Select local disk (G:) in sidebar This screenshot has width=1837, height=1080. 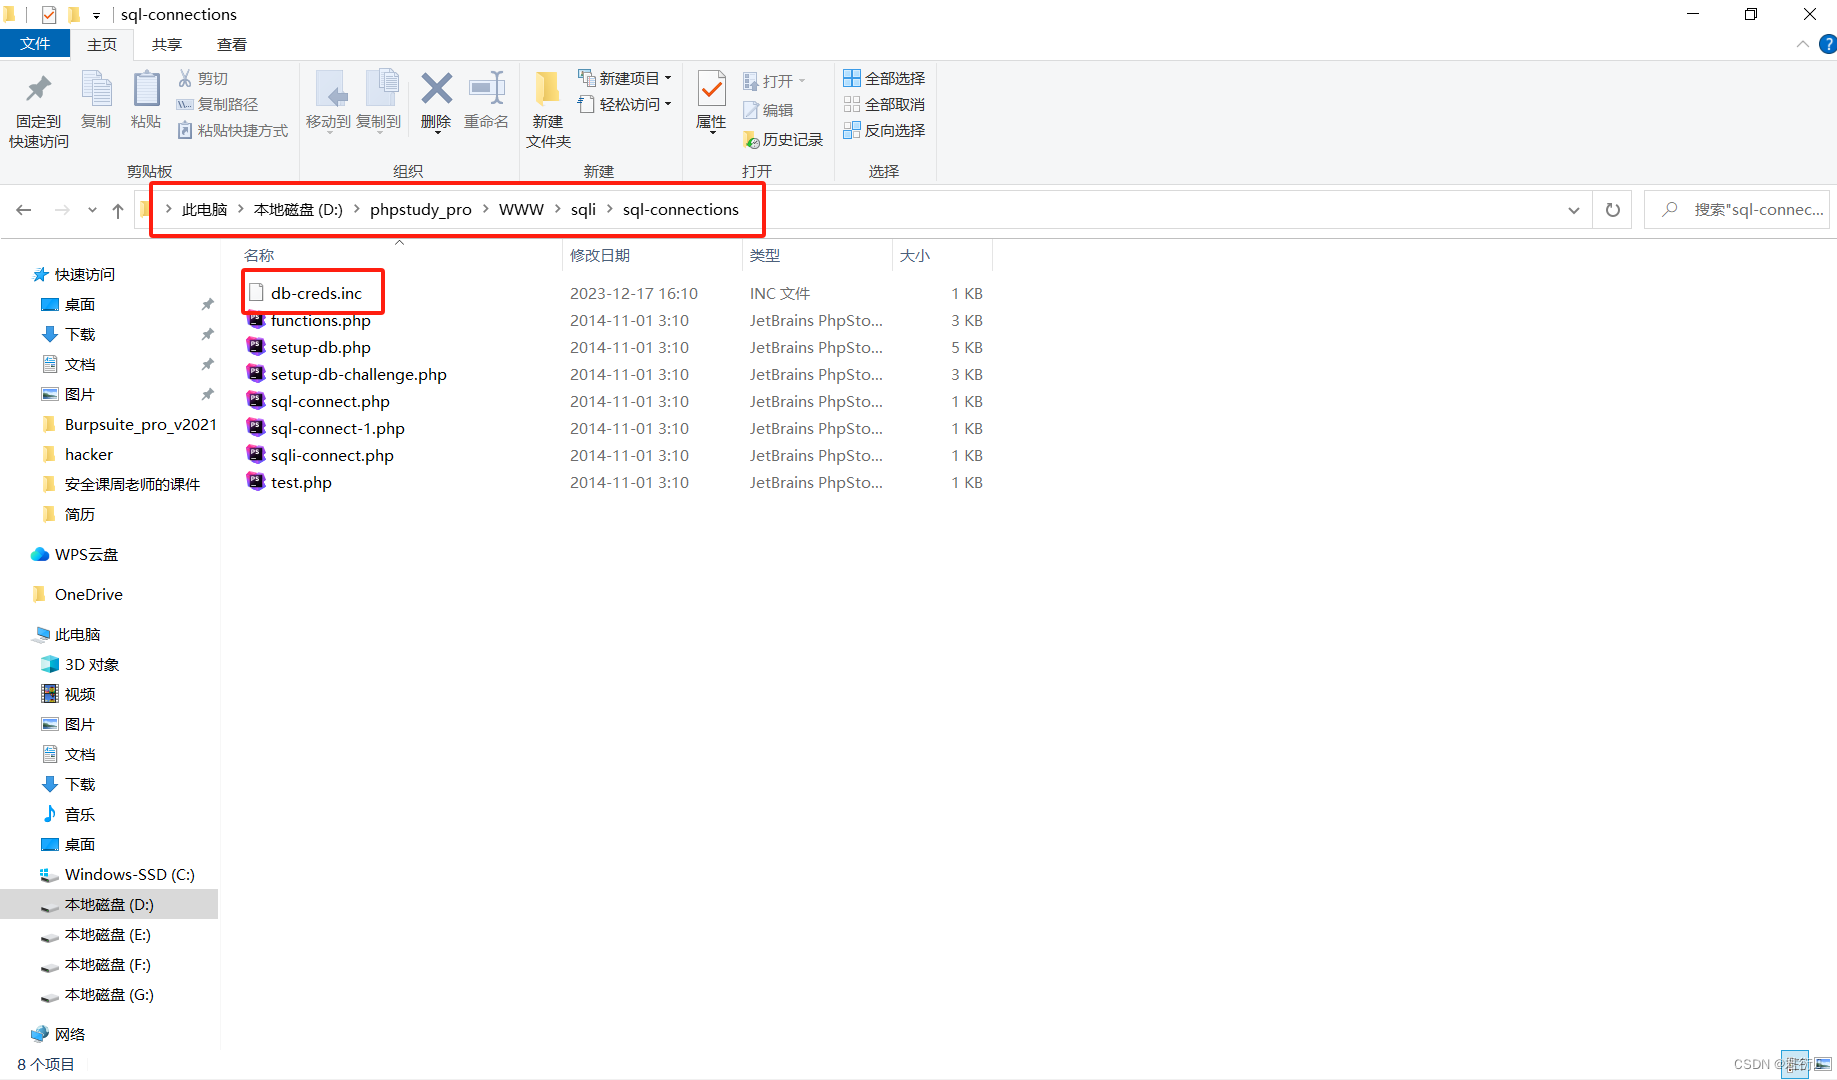[108, 994]
